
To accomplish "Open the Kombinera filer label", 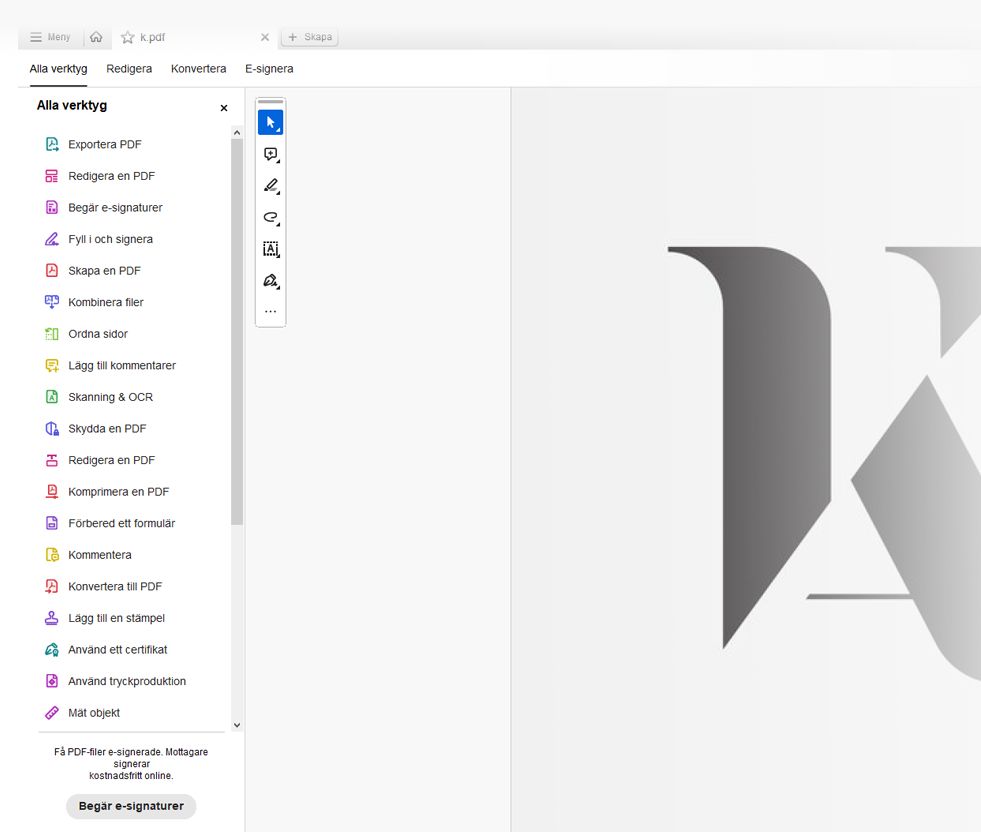I will 106,302.
